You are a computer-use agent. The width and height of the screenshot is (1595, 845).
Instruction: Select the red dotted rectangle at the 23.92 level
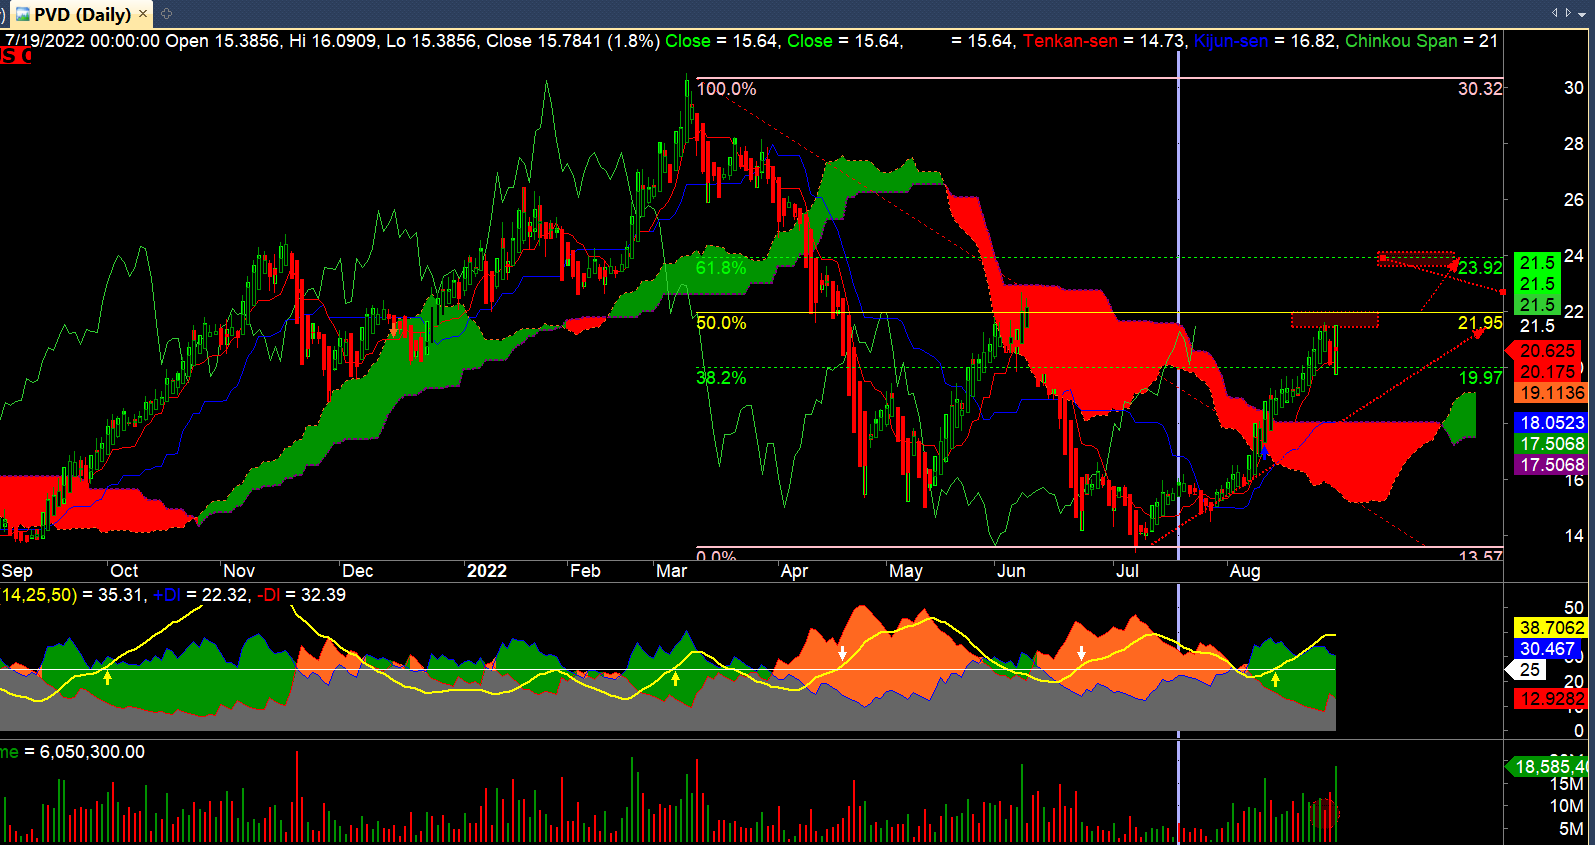pos(1416,259)
